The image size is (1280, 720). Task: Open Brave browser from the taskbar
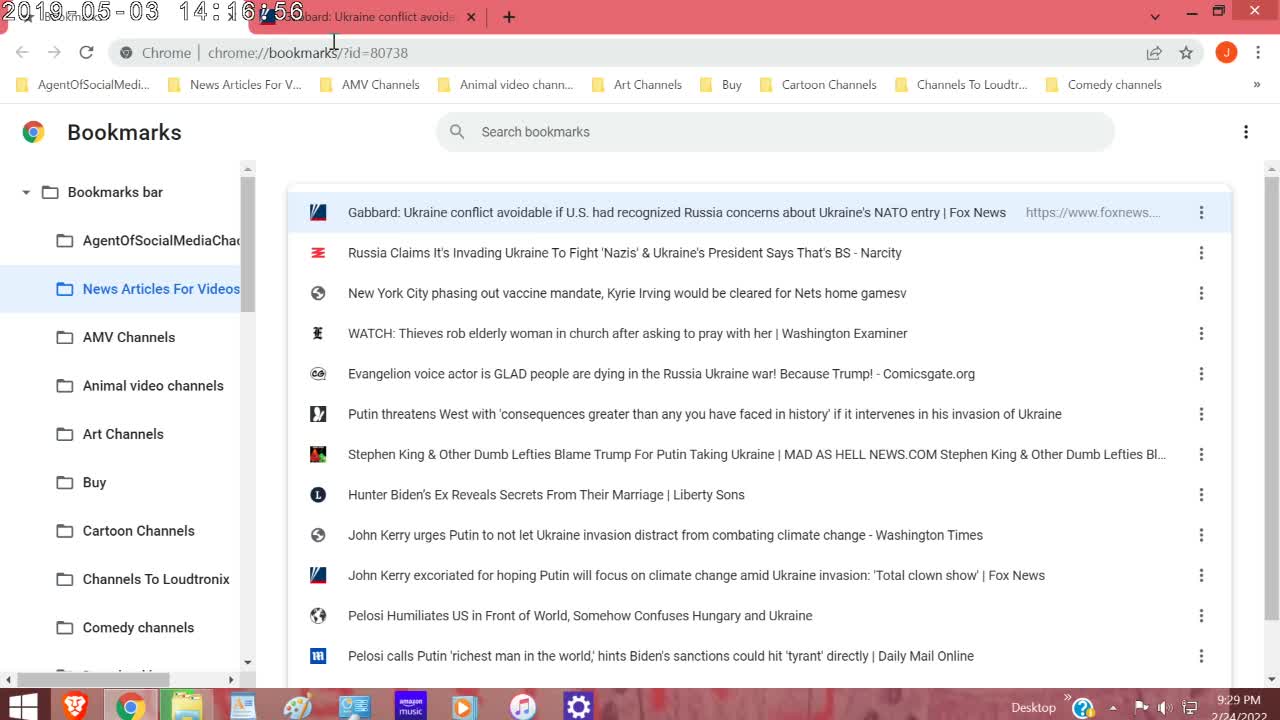click(76, 707)
